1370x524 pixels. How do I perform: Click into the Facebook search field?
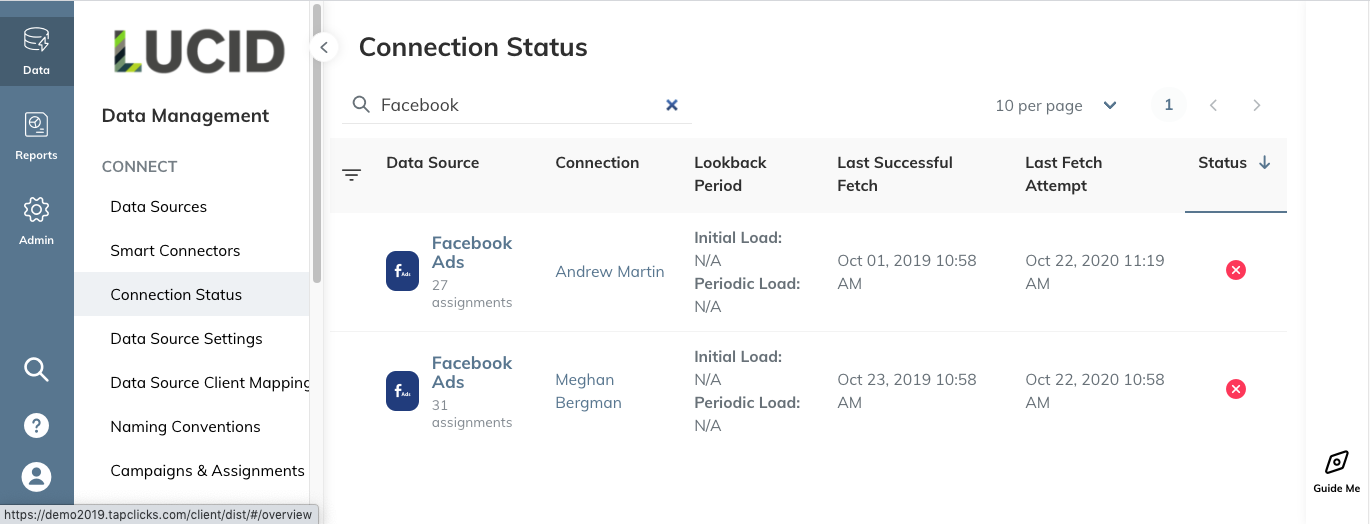click(x=517, y=105)
